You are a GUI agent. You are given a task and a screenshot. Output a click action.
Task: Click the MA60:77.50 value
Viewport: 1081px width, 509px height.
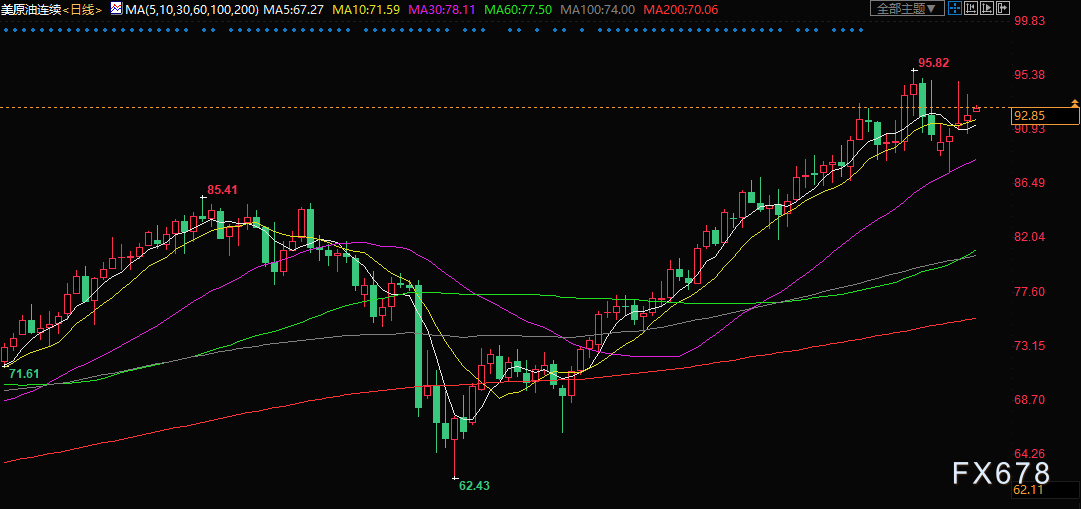point(518,10)
